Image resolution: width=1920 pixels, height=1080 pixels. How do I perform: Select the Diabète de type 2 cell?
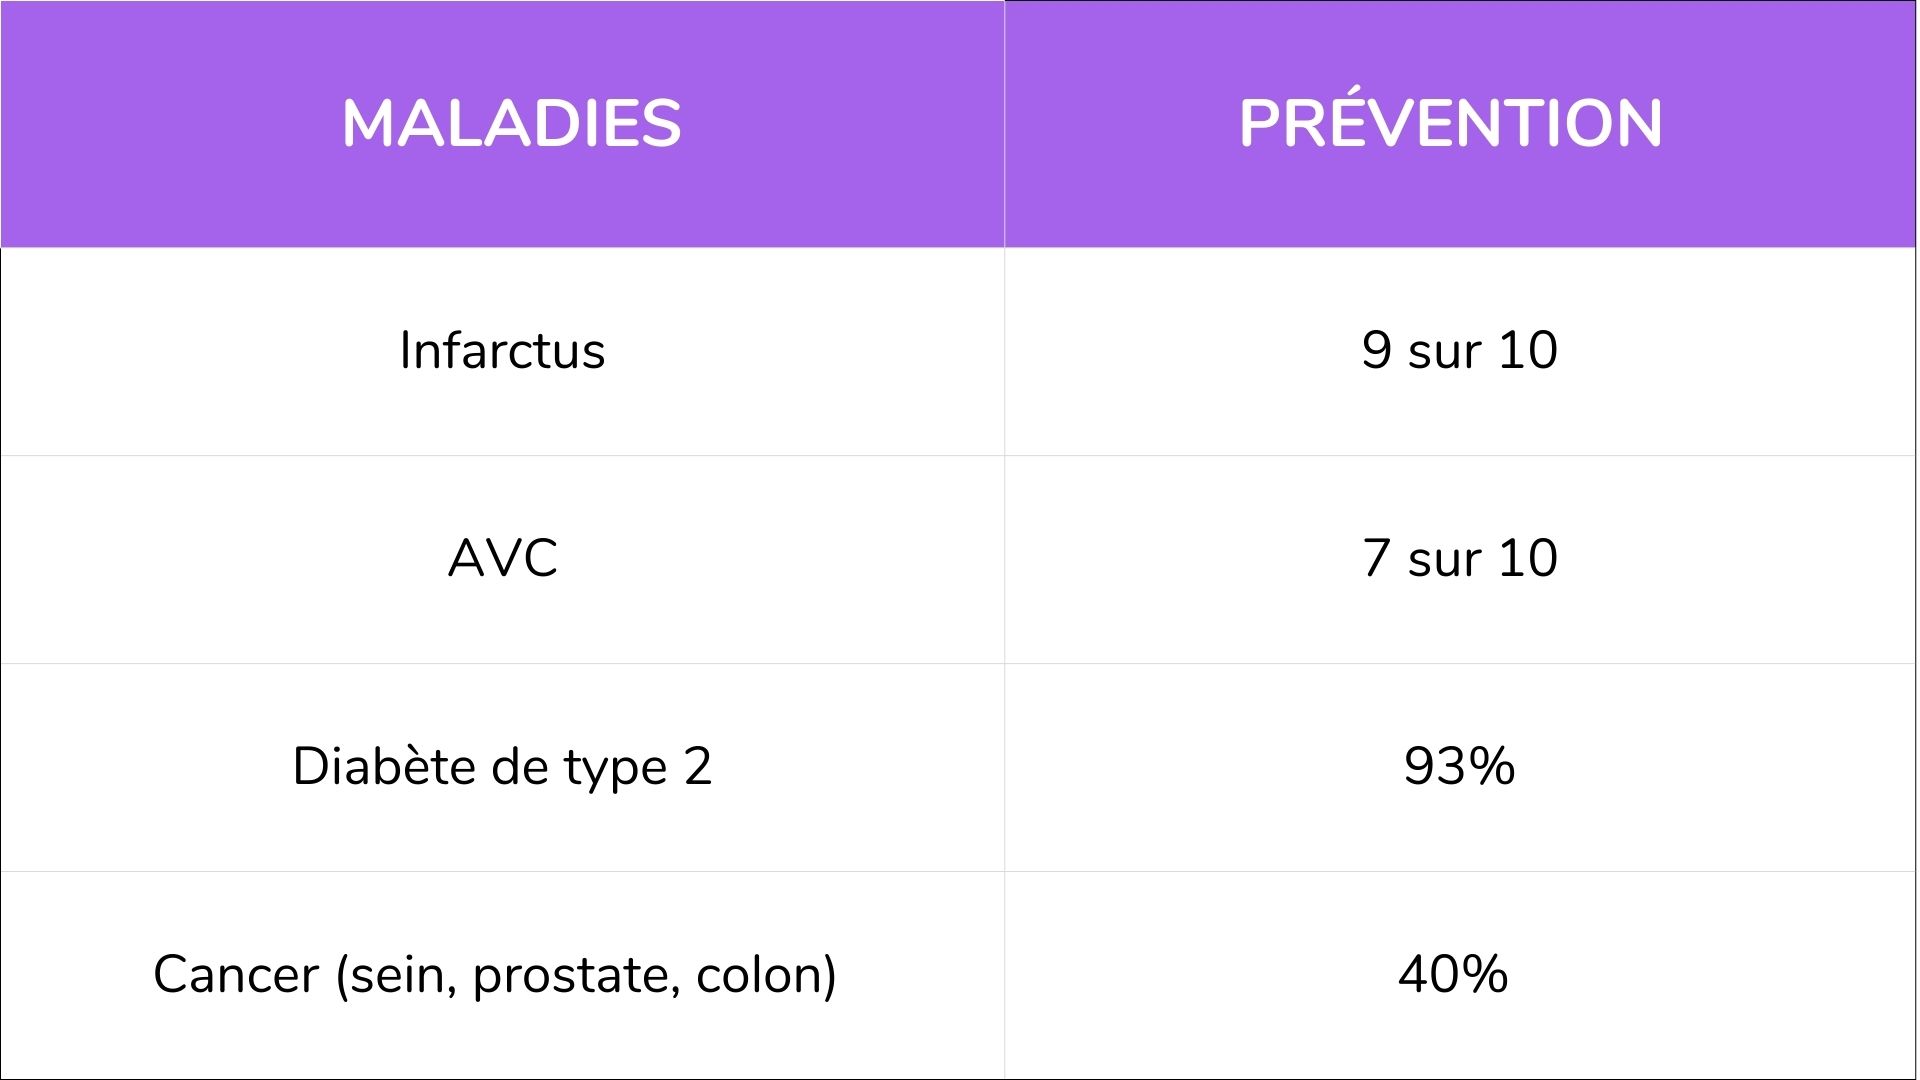(502, 767)
